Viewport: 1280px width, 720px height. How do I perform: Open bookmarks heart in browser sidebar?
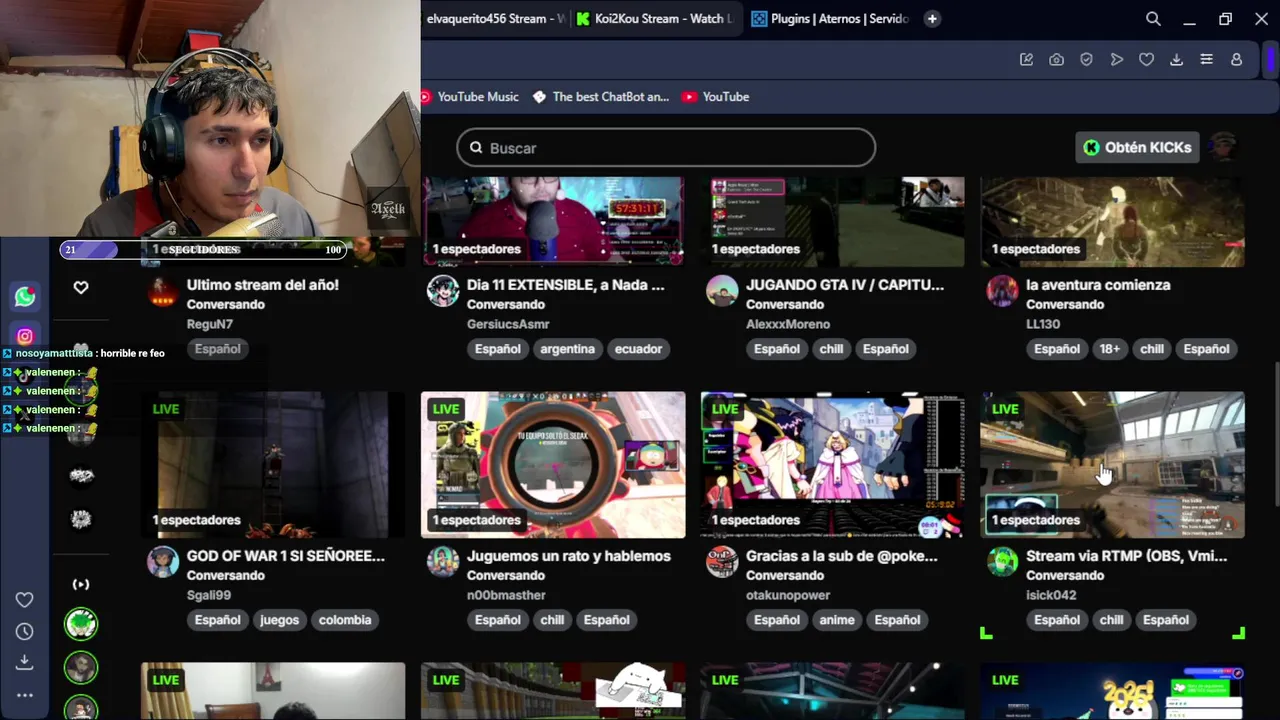click(25, 600)
